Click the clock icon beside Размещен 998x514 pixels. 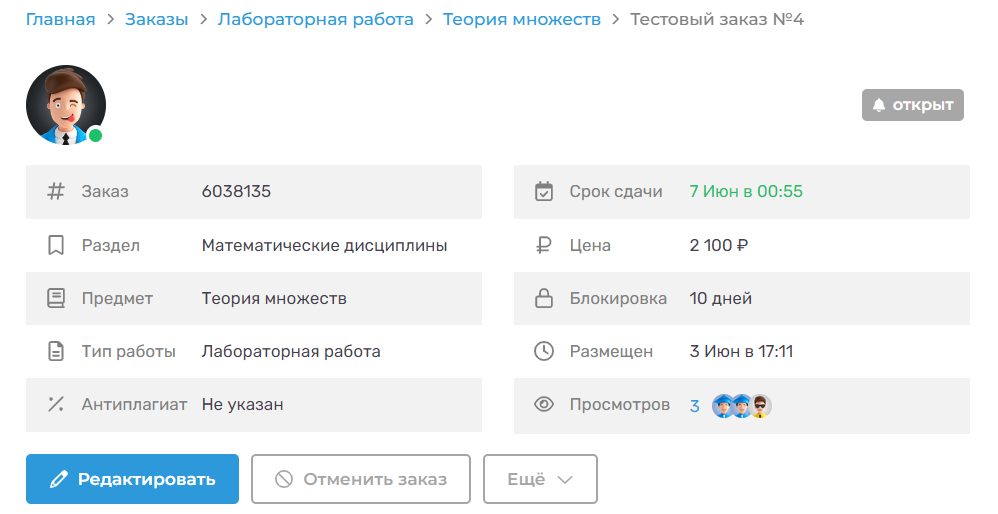[x=544, y=351]
